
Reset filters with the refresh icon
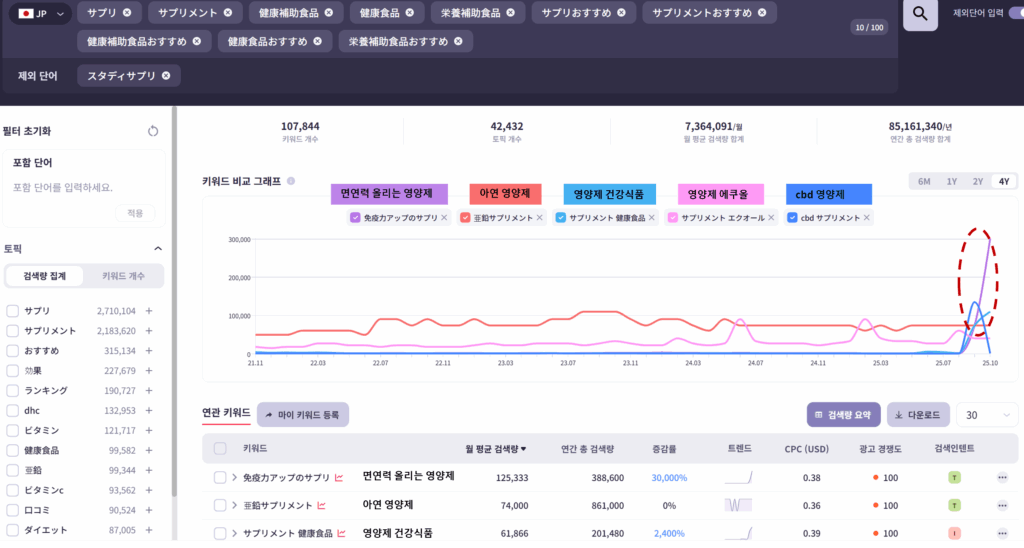click(x=153, y=131)
